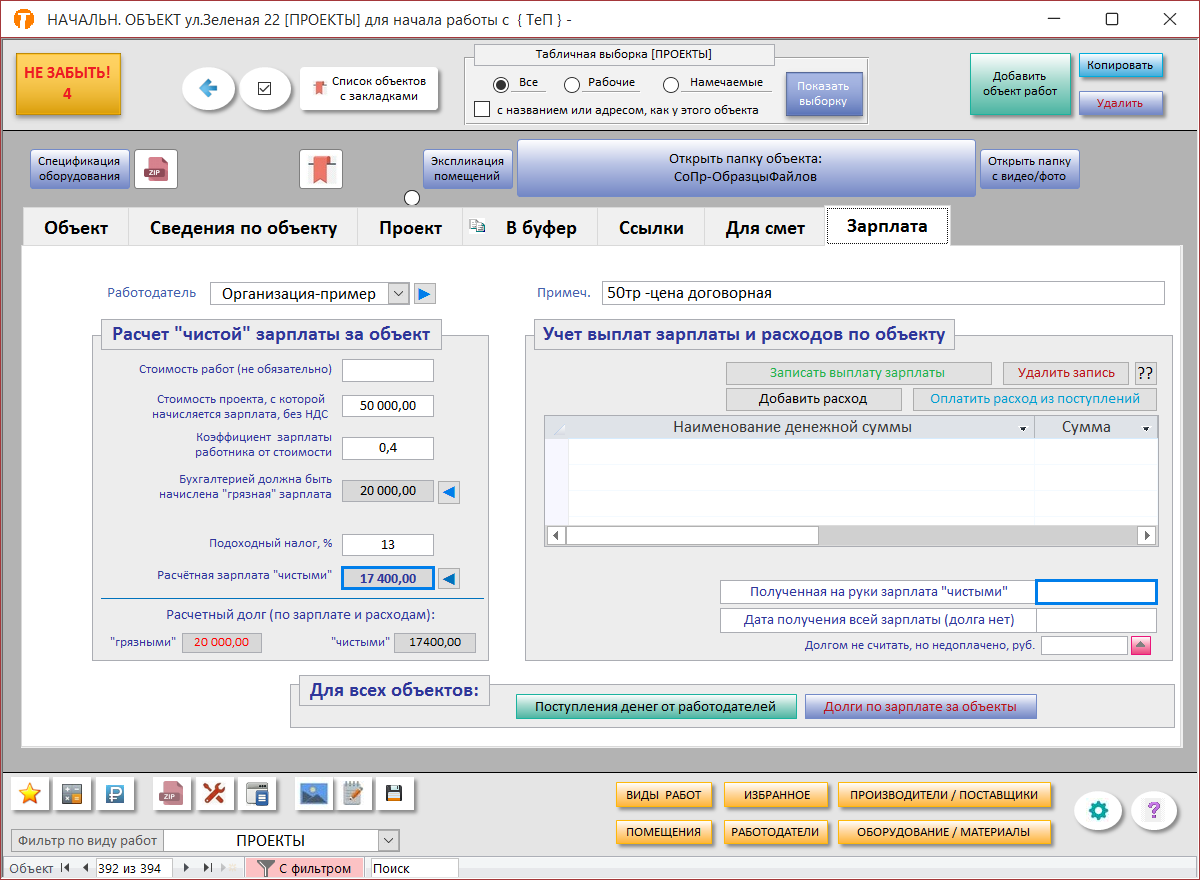Click the picture image icon in the bottom toolbar
The width and height of the screenshot is (1200, 880).
[x=315, y=794]
